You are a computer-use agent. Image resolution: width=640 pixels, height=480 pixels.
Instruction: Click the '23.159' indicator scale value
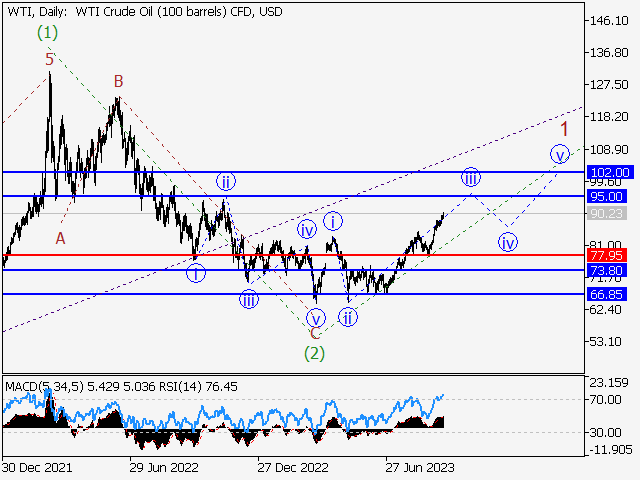pyautogui.click(x=609, y=382)
